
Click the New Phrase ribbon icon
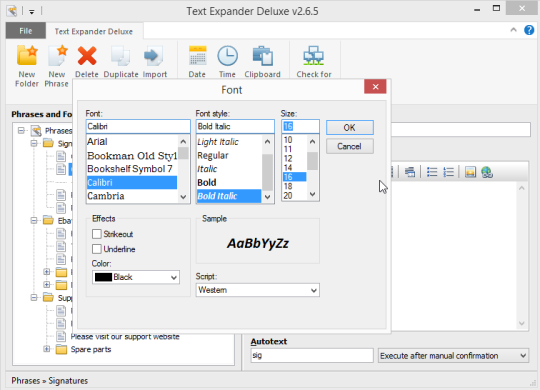(x=57, y=55)
